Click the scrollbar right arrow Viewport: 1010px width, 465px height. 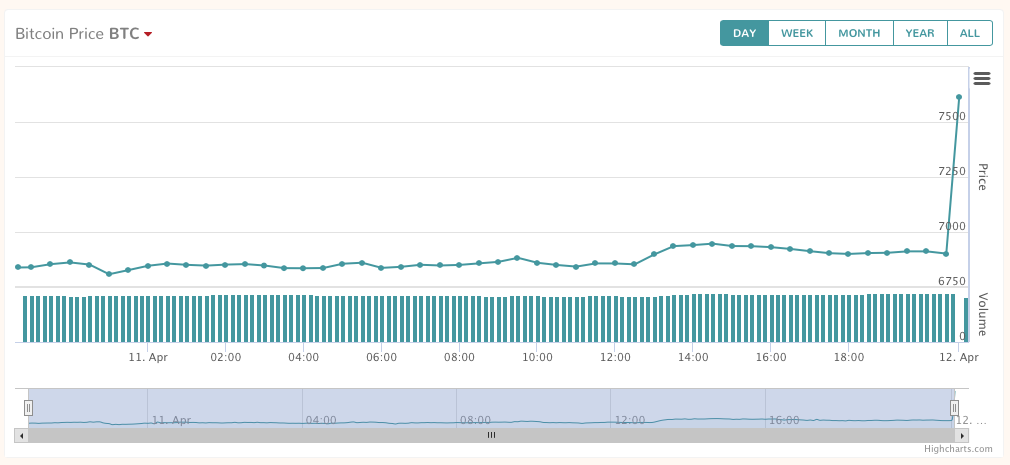[x=961, y=435]
